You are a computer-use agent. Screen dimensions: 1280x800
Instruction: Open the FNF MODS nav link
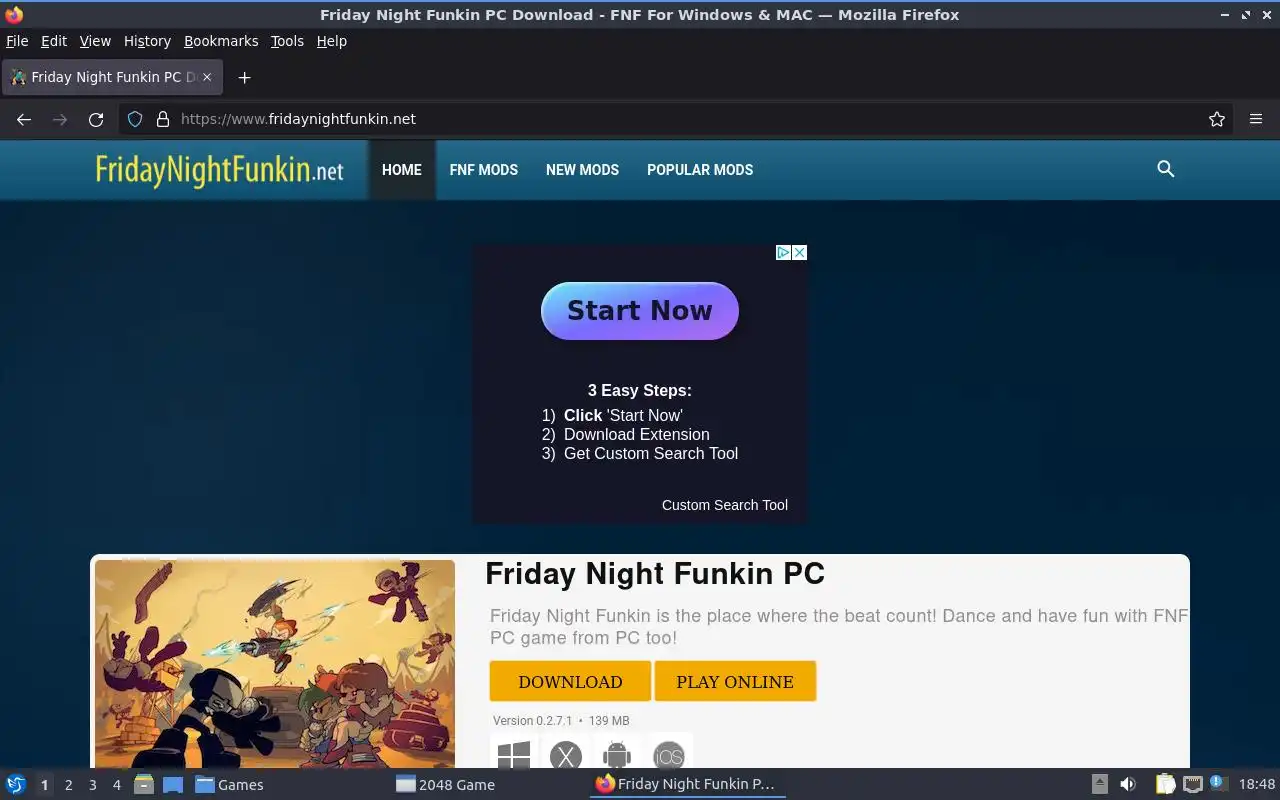click(x=484, y=170)
